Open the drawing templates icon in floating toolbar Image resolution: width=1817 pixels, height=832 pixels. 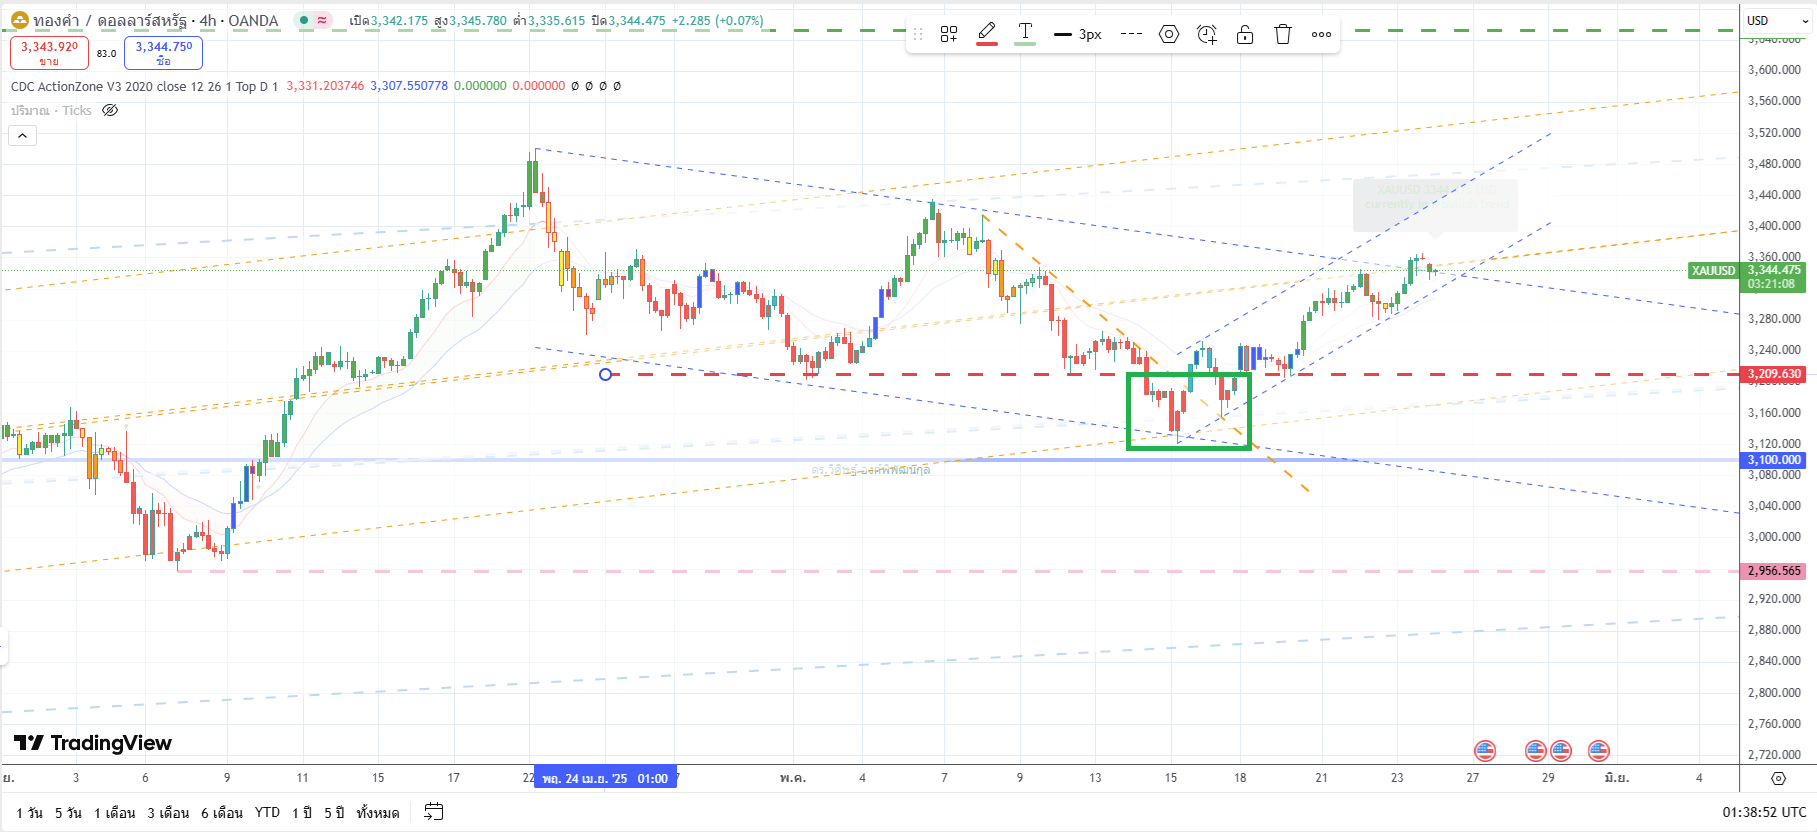click(949, 34)
